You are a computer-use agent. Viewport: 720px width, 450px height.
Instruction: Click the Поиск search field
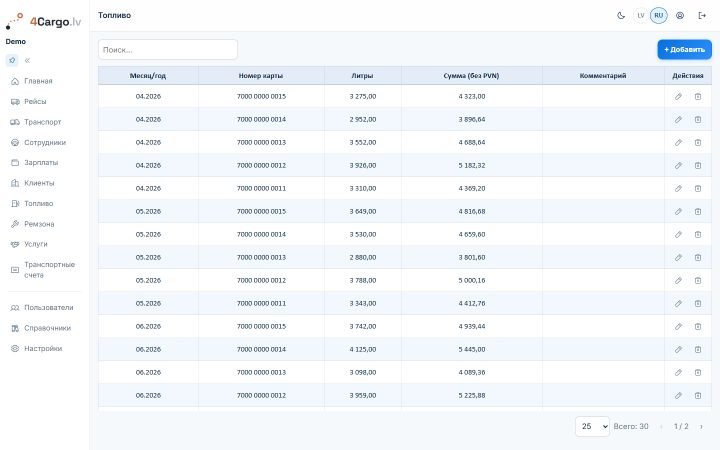point(168,50)
